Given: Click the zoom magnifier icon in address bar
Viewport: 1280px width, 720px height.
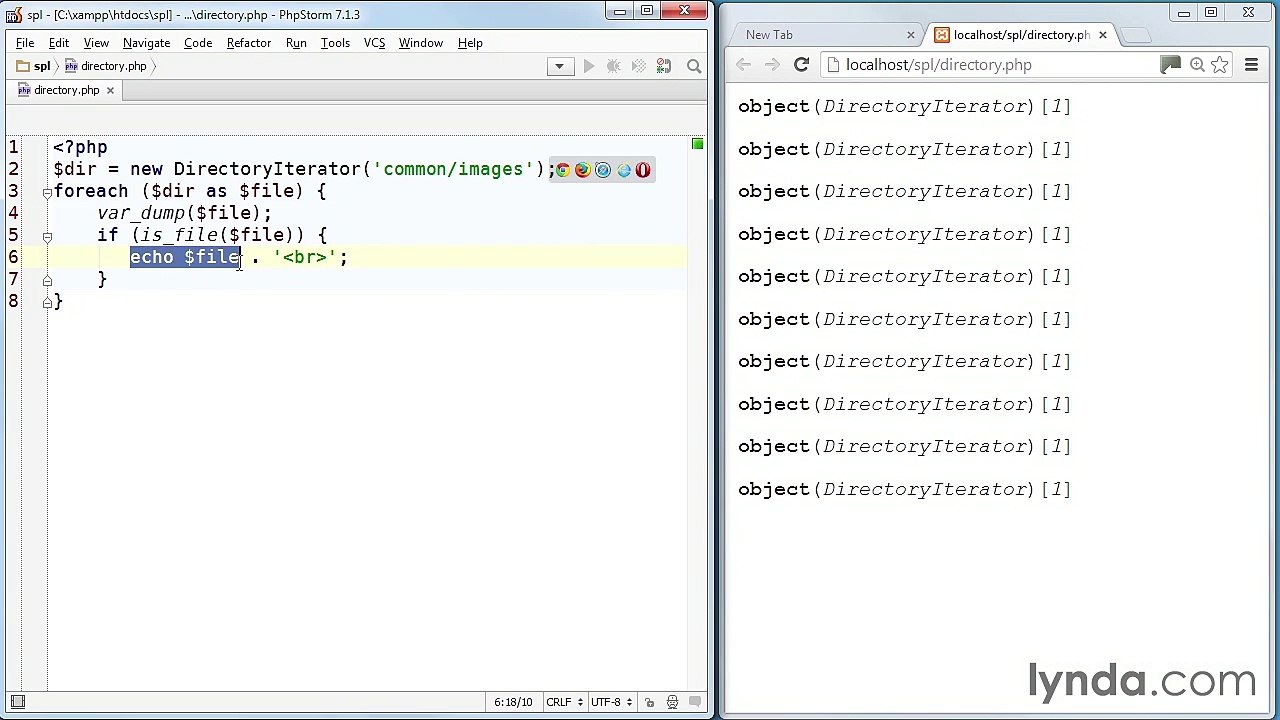Looking at the screenshot, I should pyautogui.click(x=1197, y=65).
